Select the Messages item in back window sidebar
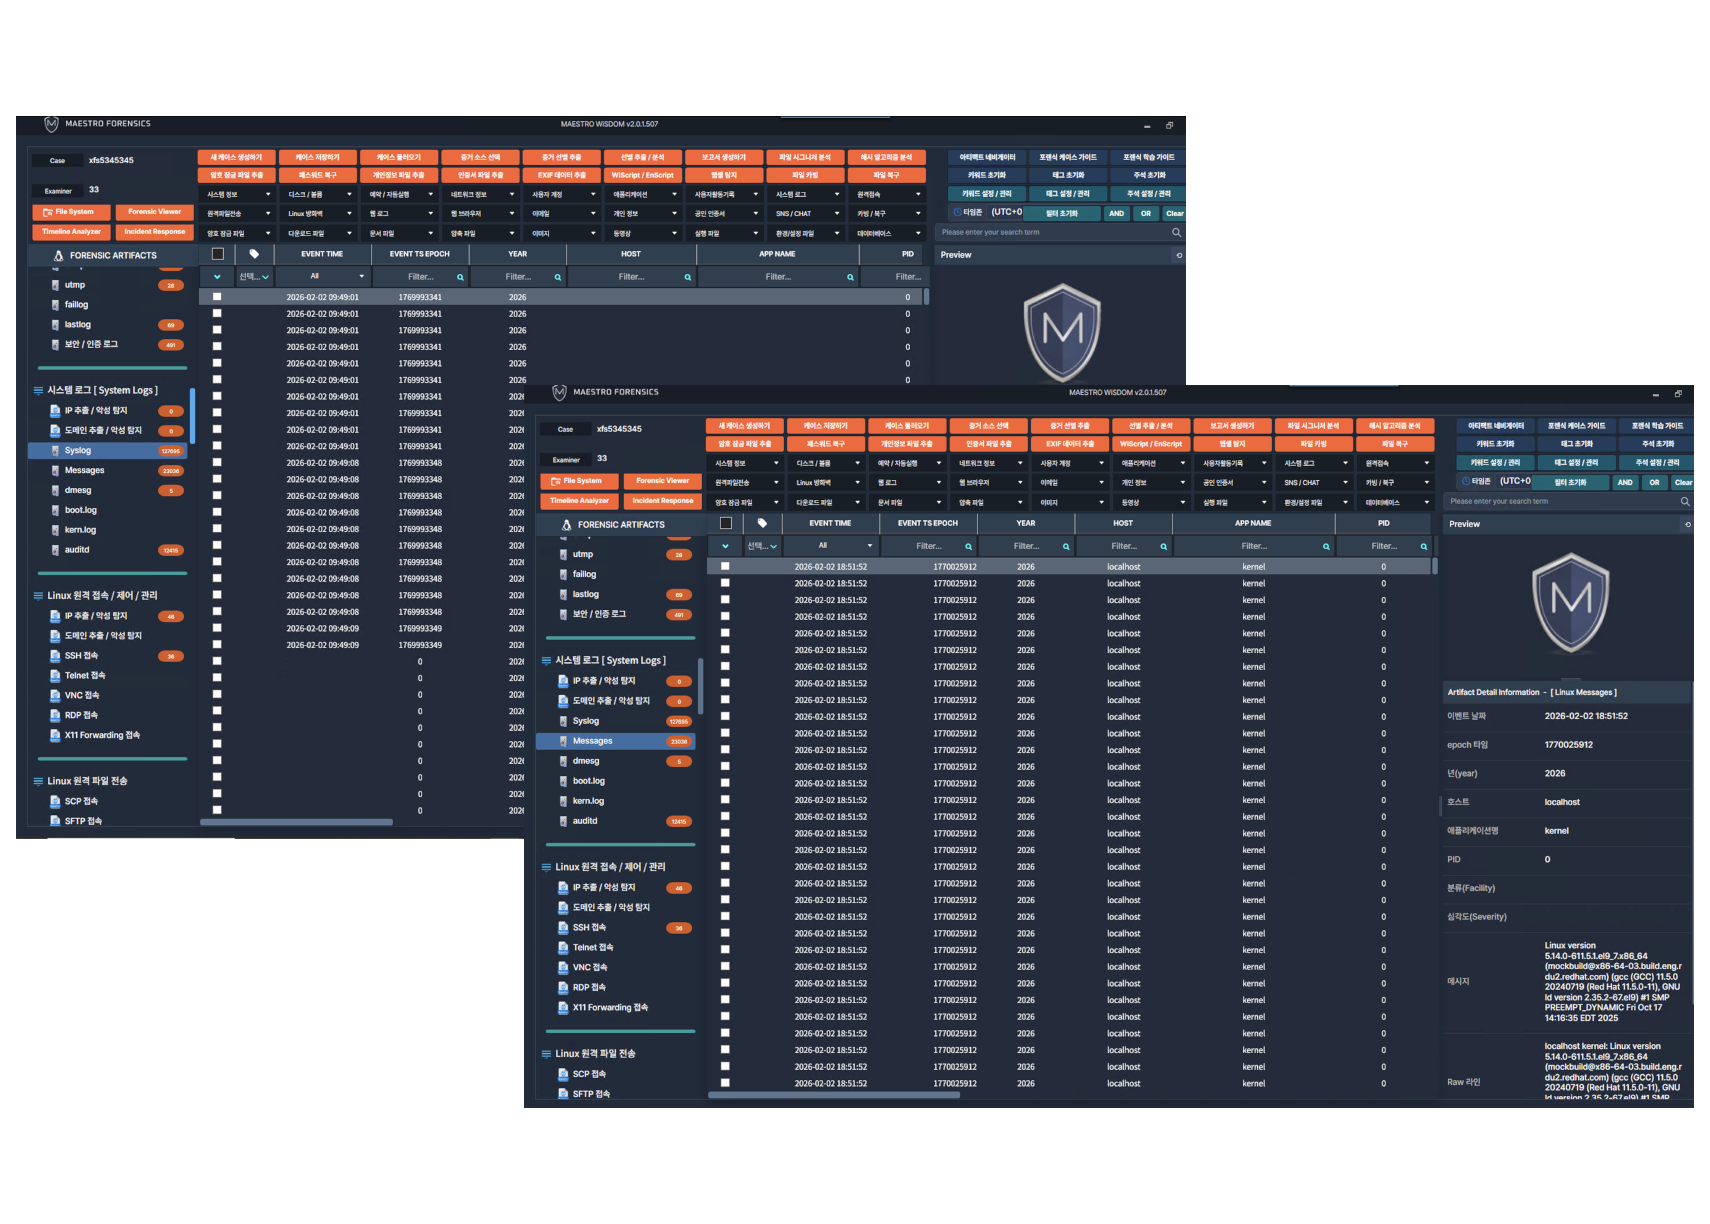The width and height of the screenshot is (1710, 1224). click(109, 470)
